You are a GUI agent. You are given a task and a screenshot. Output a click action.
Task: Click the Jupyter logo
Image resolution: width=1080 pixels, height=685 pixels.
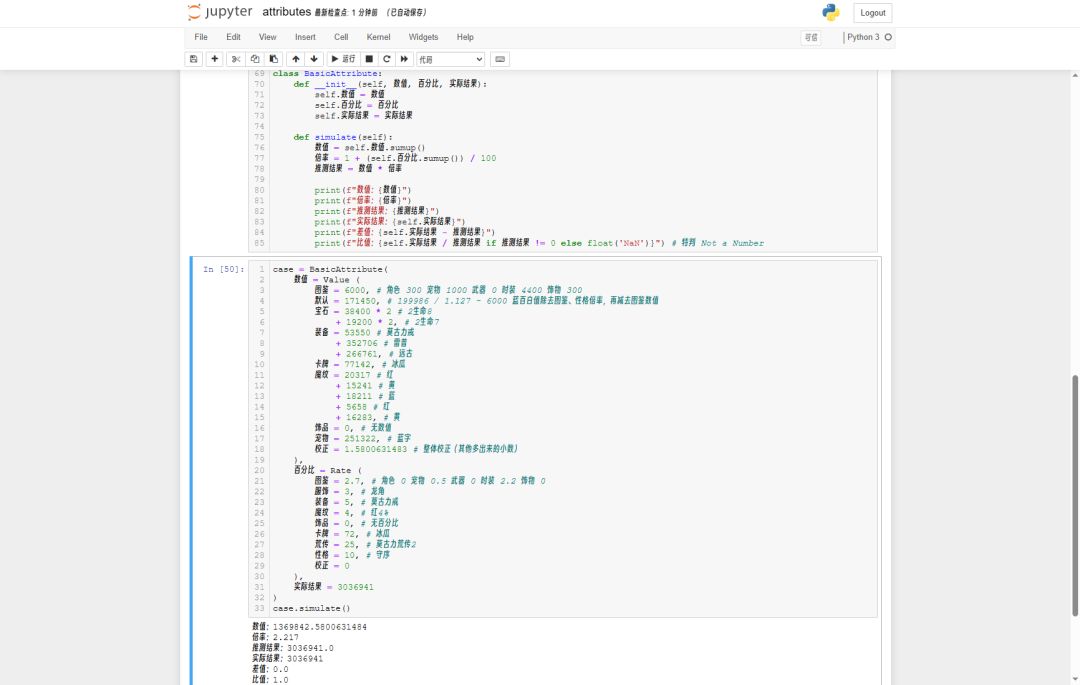coord(220,12)
